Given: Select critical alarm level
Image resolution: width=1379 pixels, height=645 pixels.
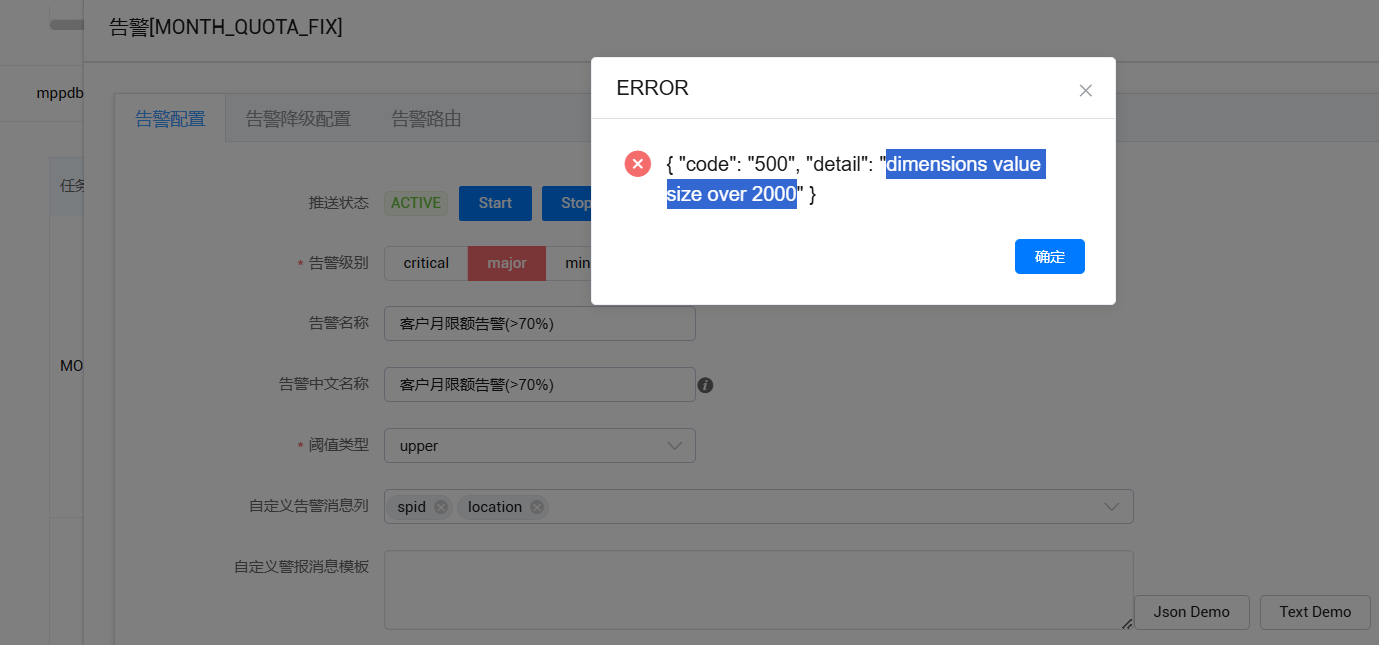Looking at the screenshot, I should click(x=426, y=263).
